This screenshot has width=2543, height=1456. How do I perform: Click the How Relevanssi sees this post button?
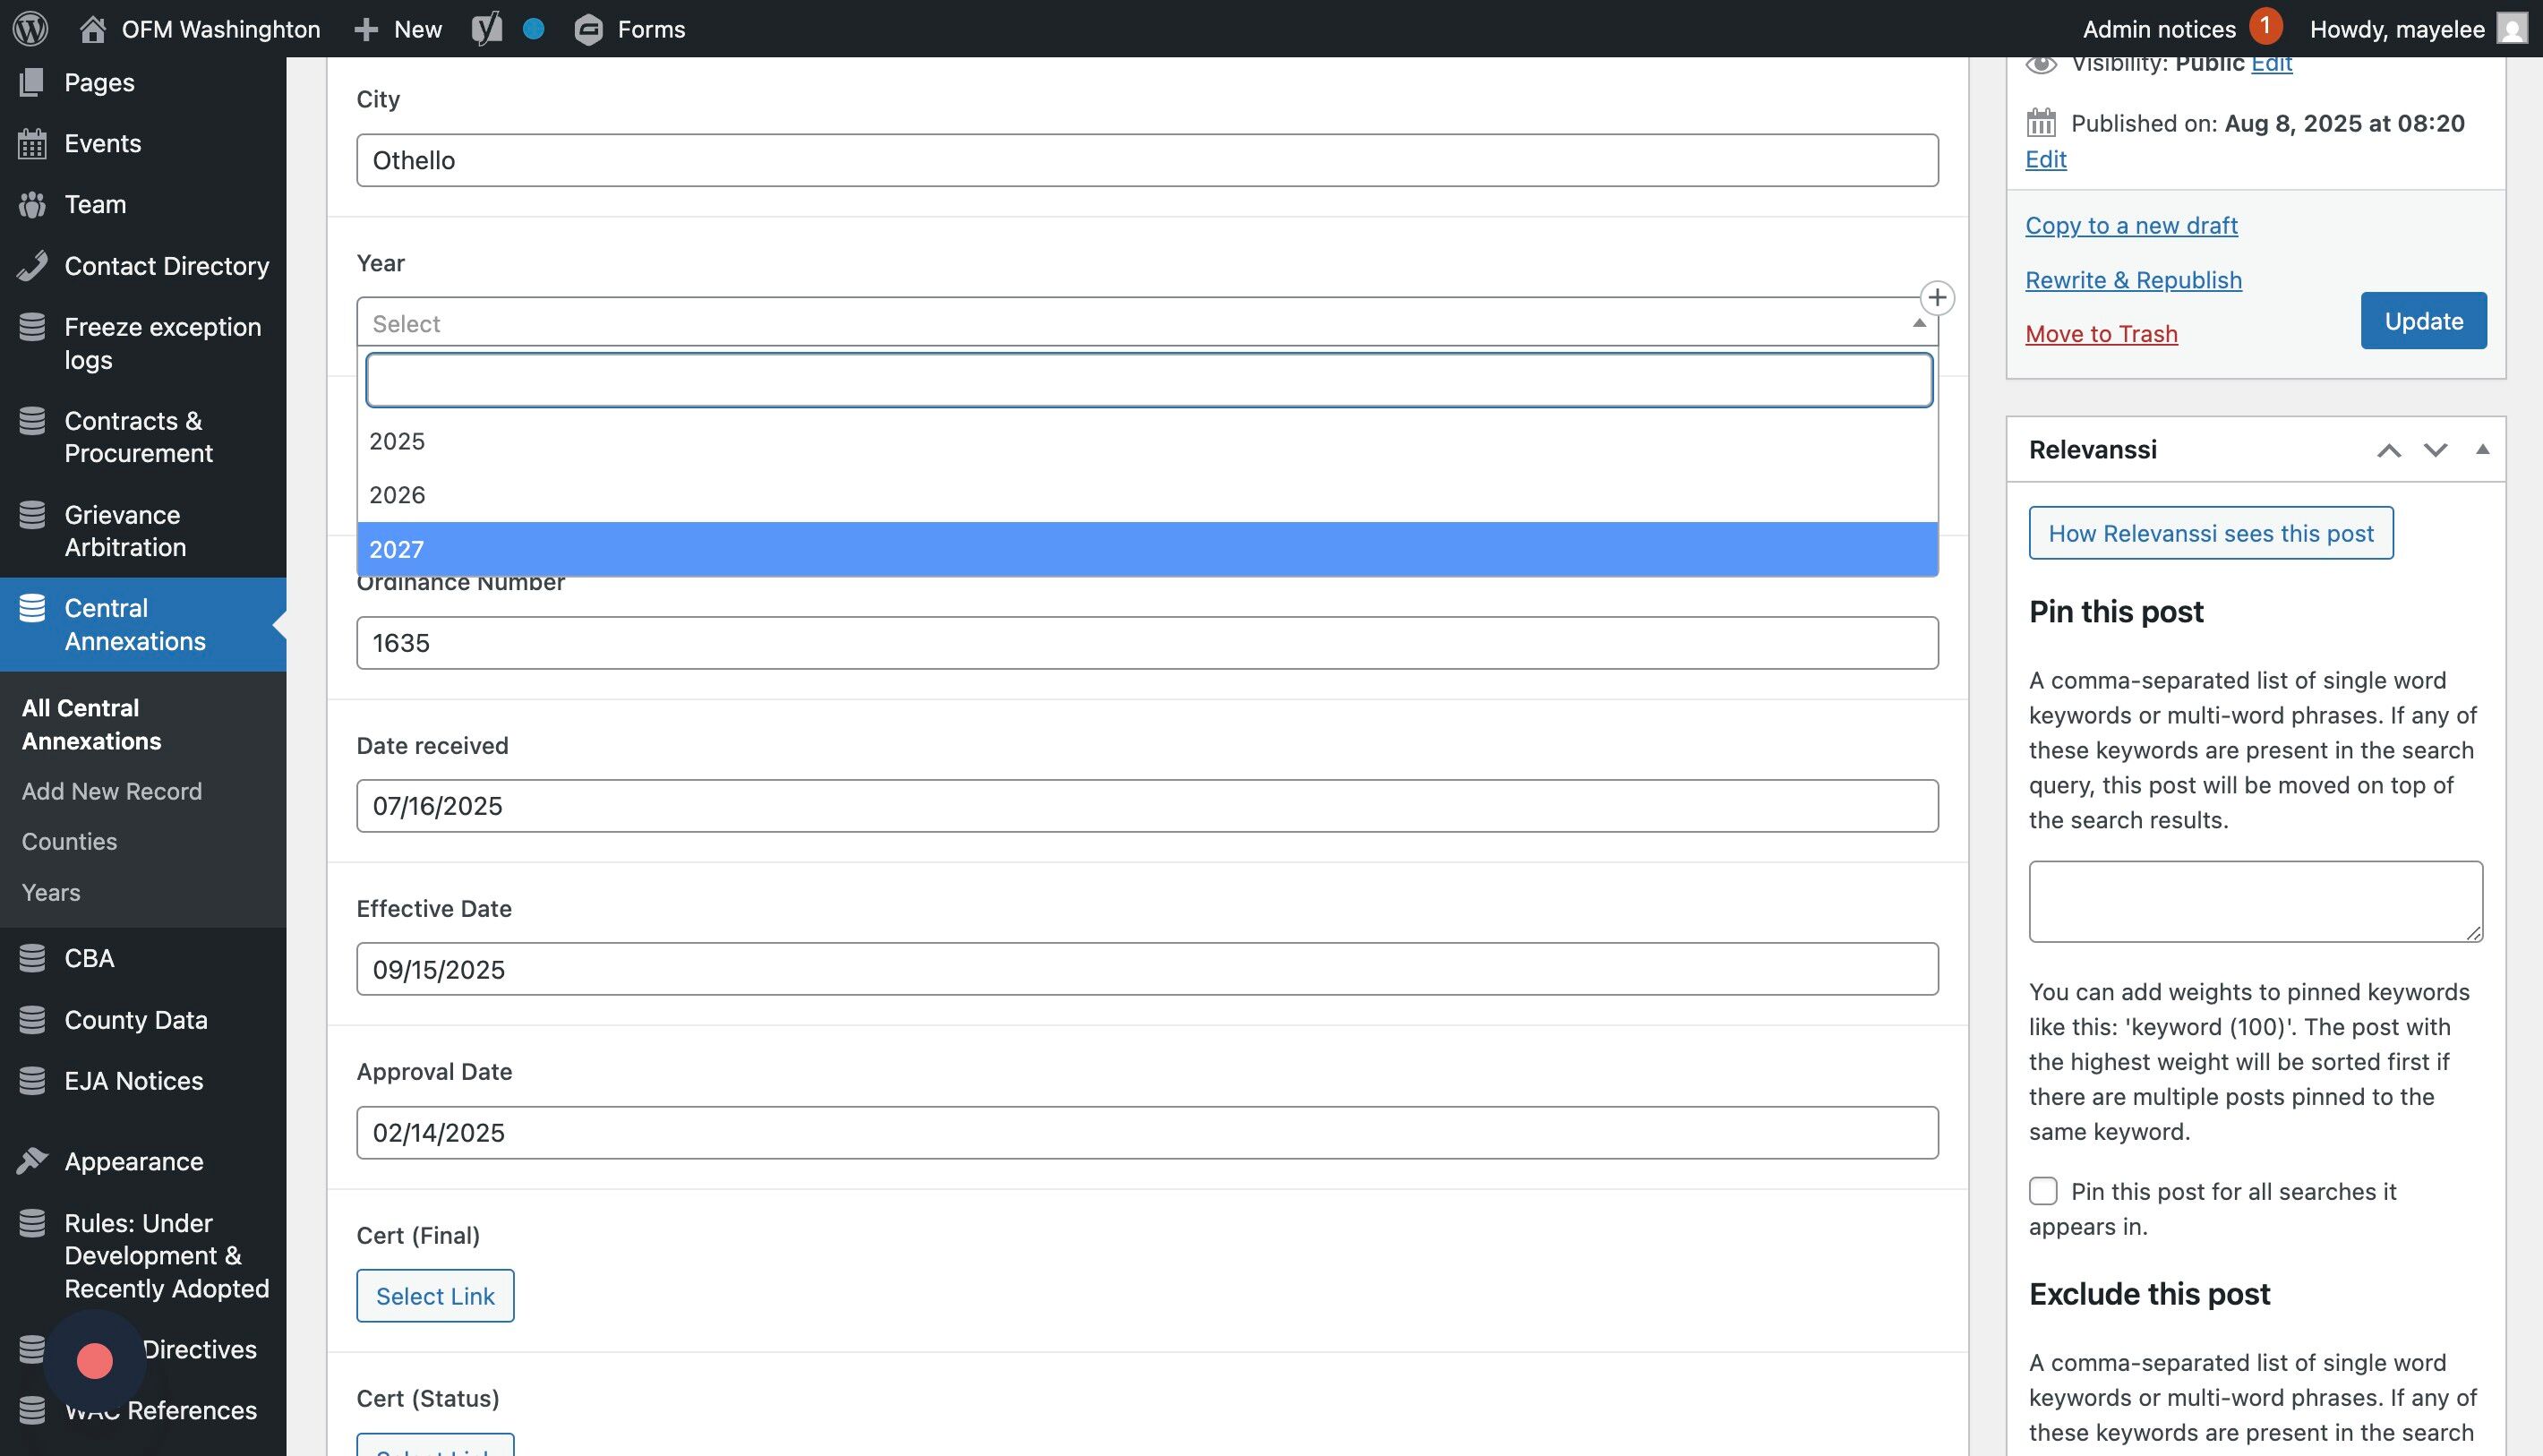[2210, 533]
